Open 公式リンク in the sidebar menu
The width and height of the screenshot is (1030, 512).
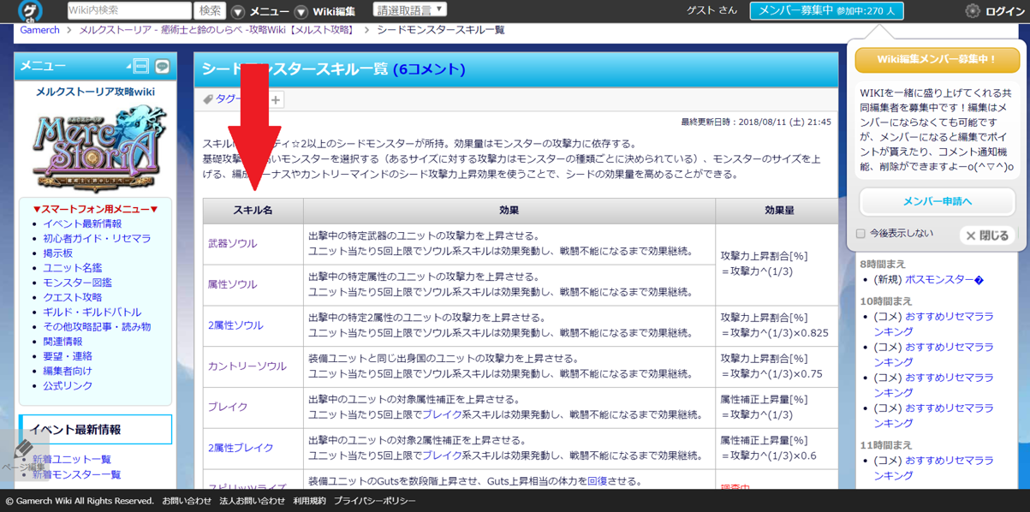[68, 385]
